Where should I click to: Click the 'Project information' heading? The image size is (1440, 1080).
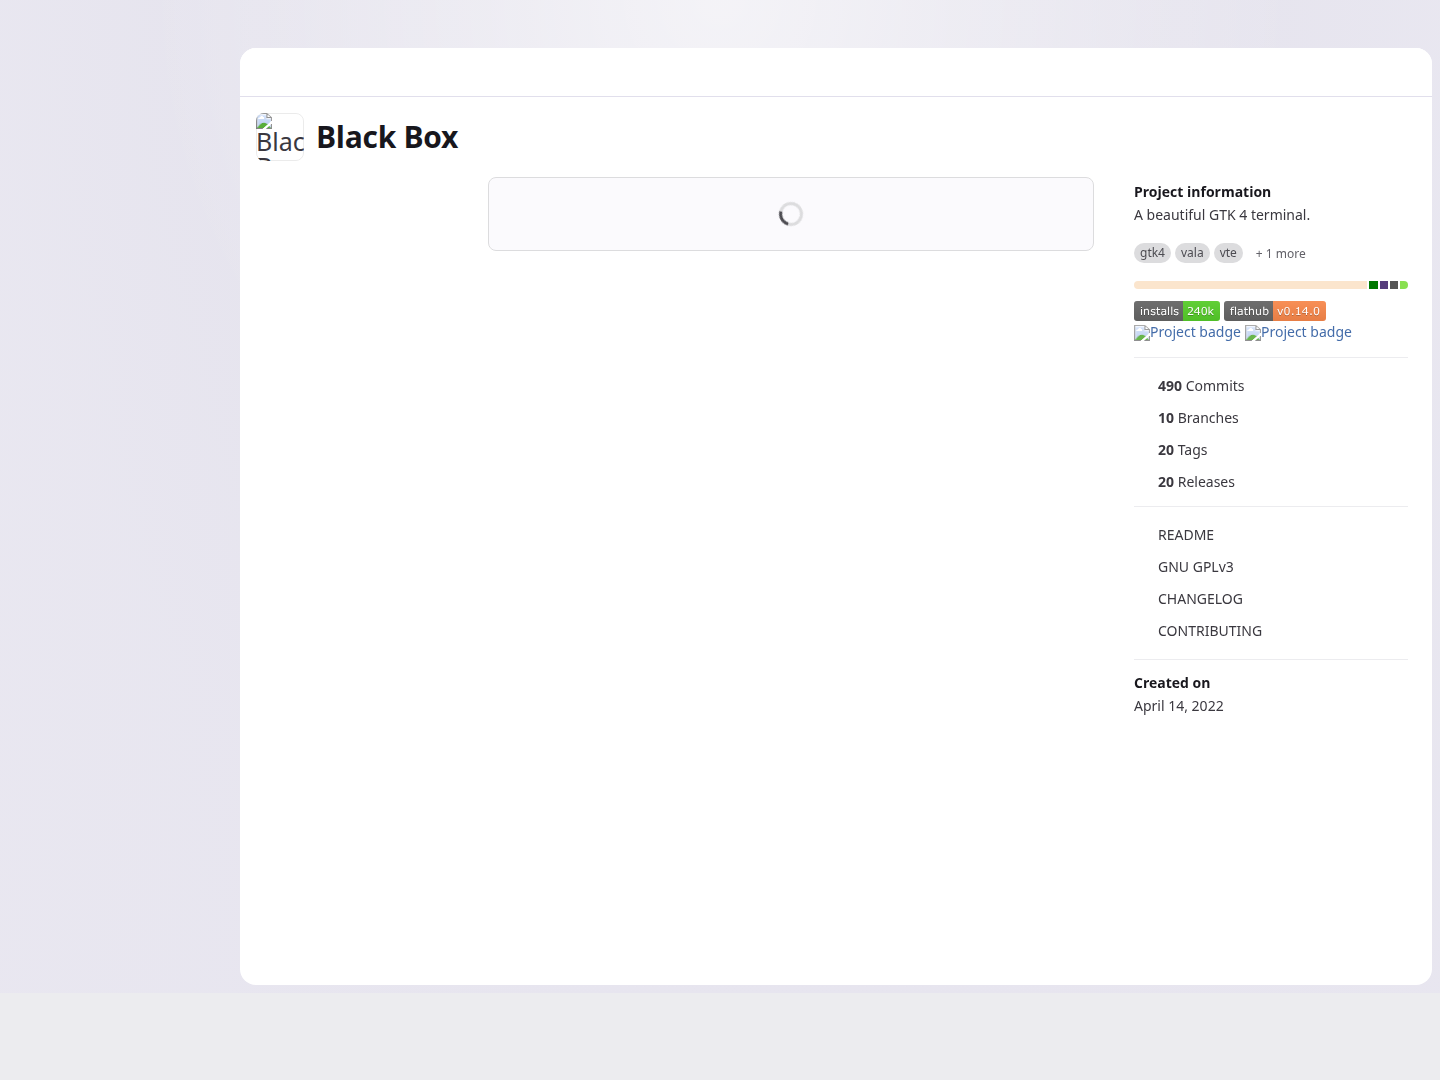click(1202, 192)
